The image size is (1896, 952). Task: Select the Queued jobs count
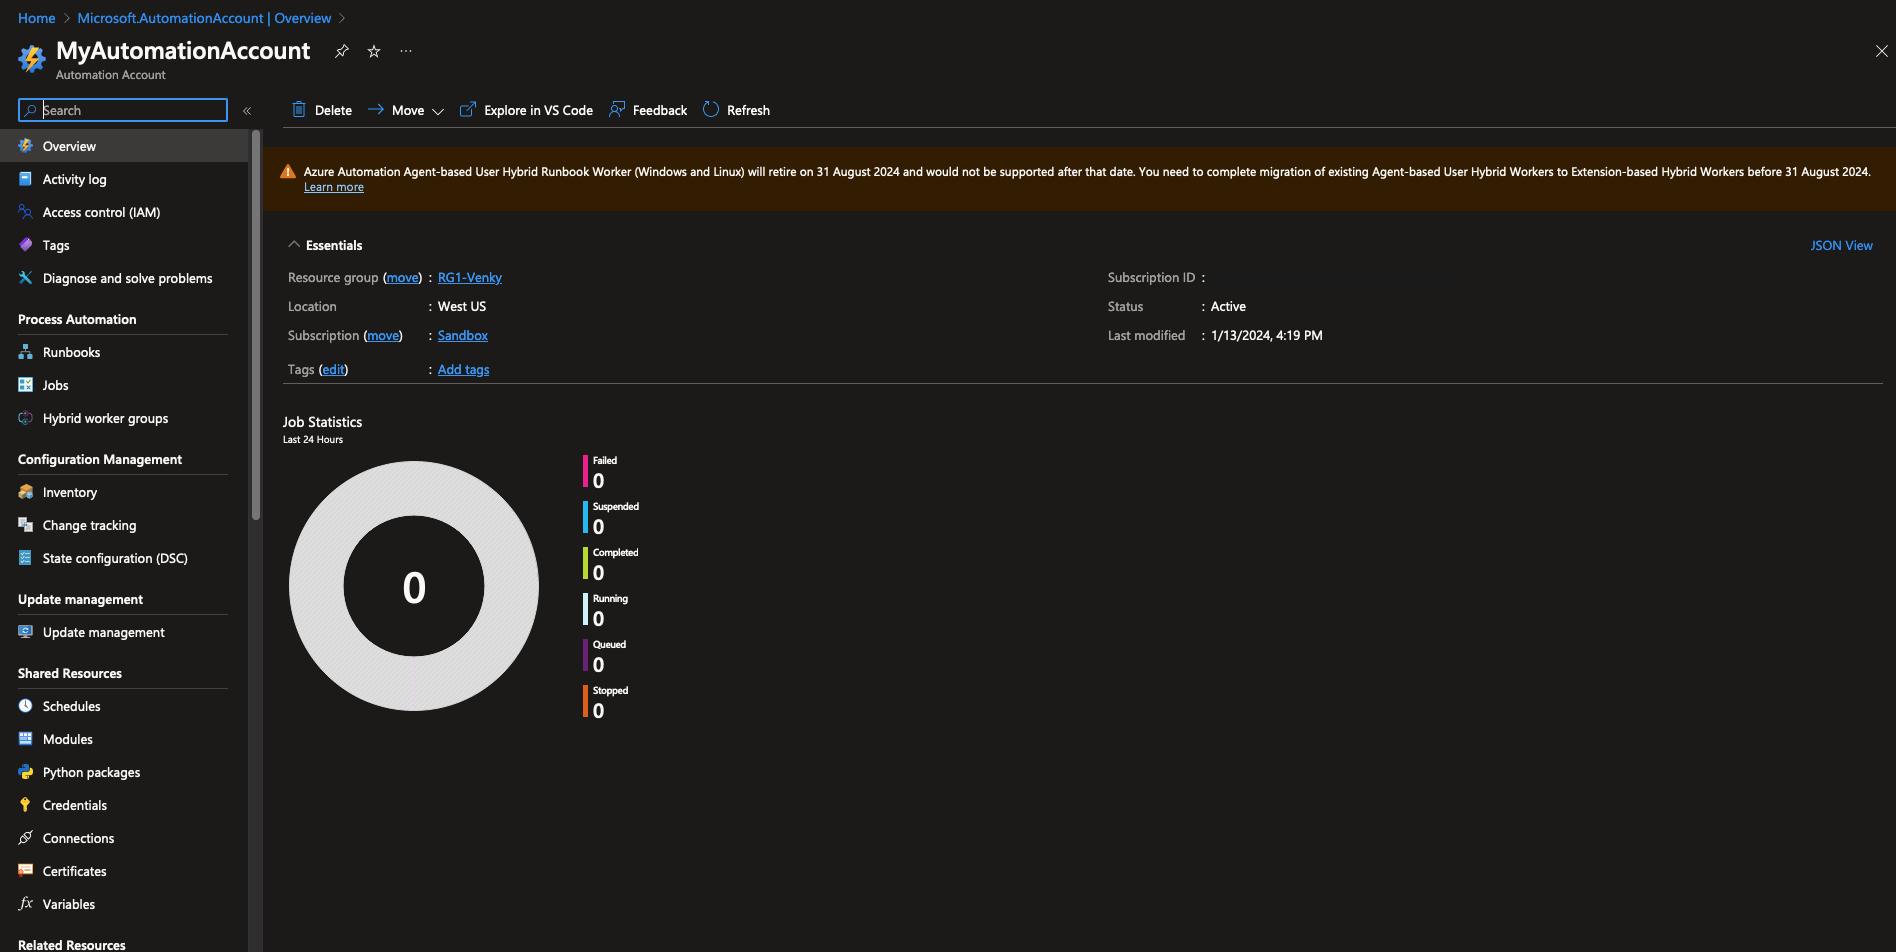click(598, 665)
